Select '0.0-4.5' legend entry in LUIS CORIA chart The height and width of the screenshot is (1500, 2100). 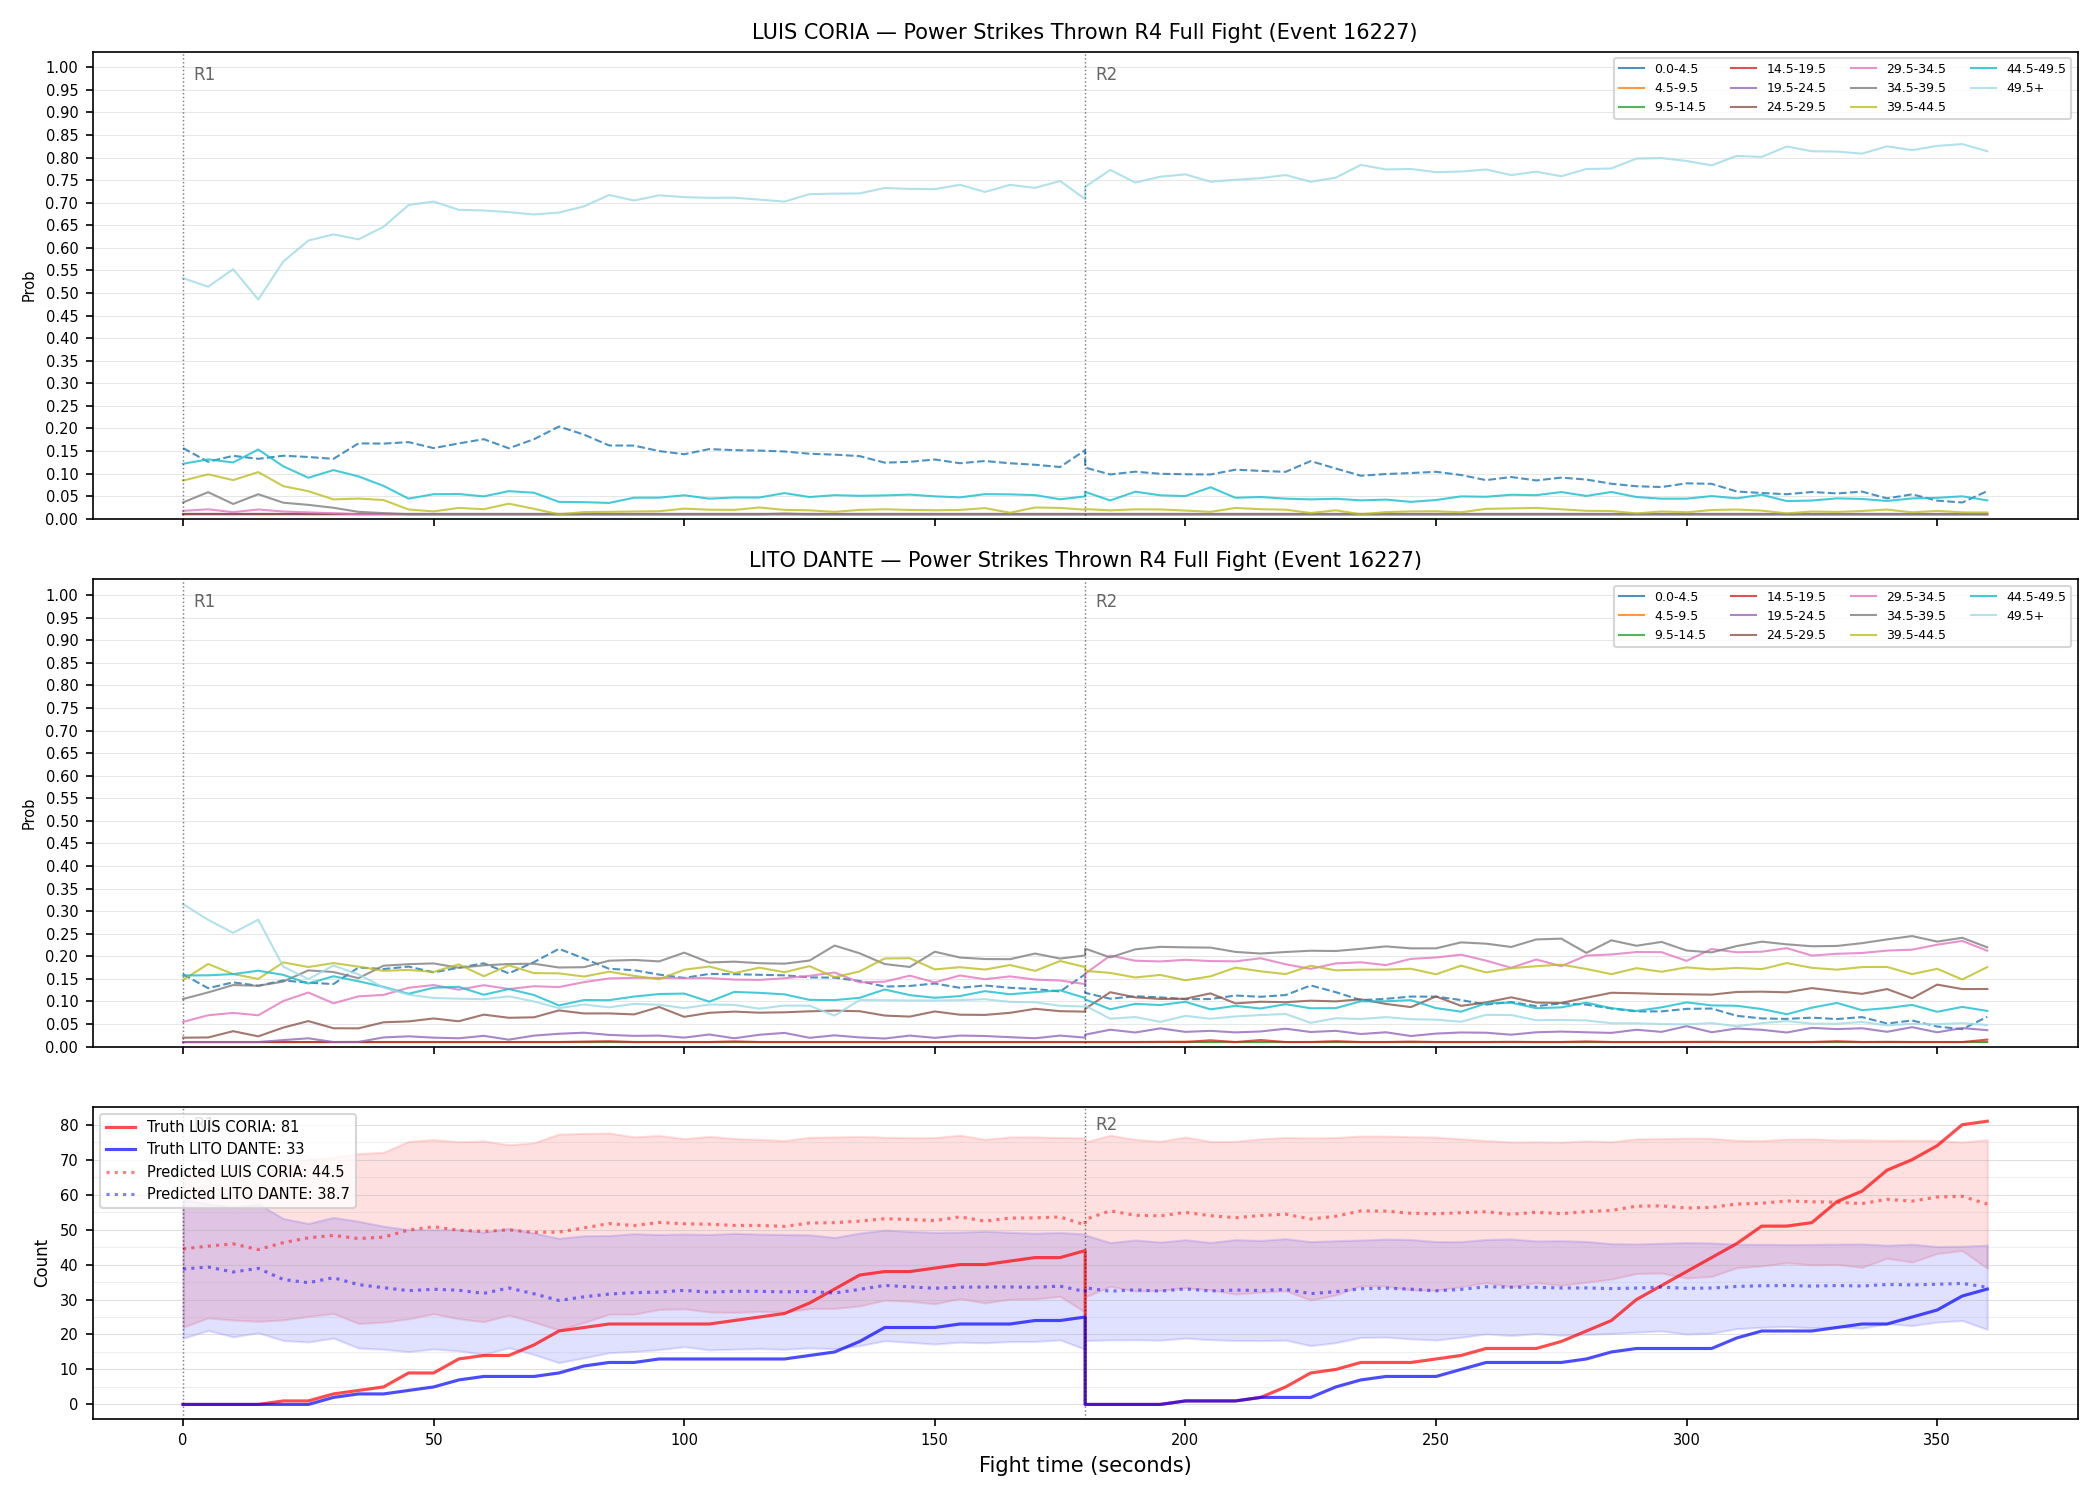click(x=1658, y=69)
